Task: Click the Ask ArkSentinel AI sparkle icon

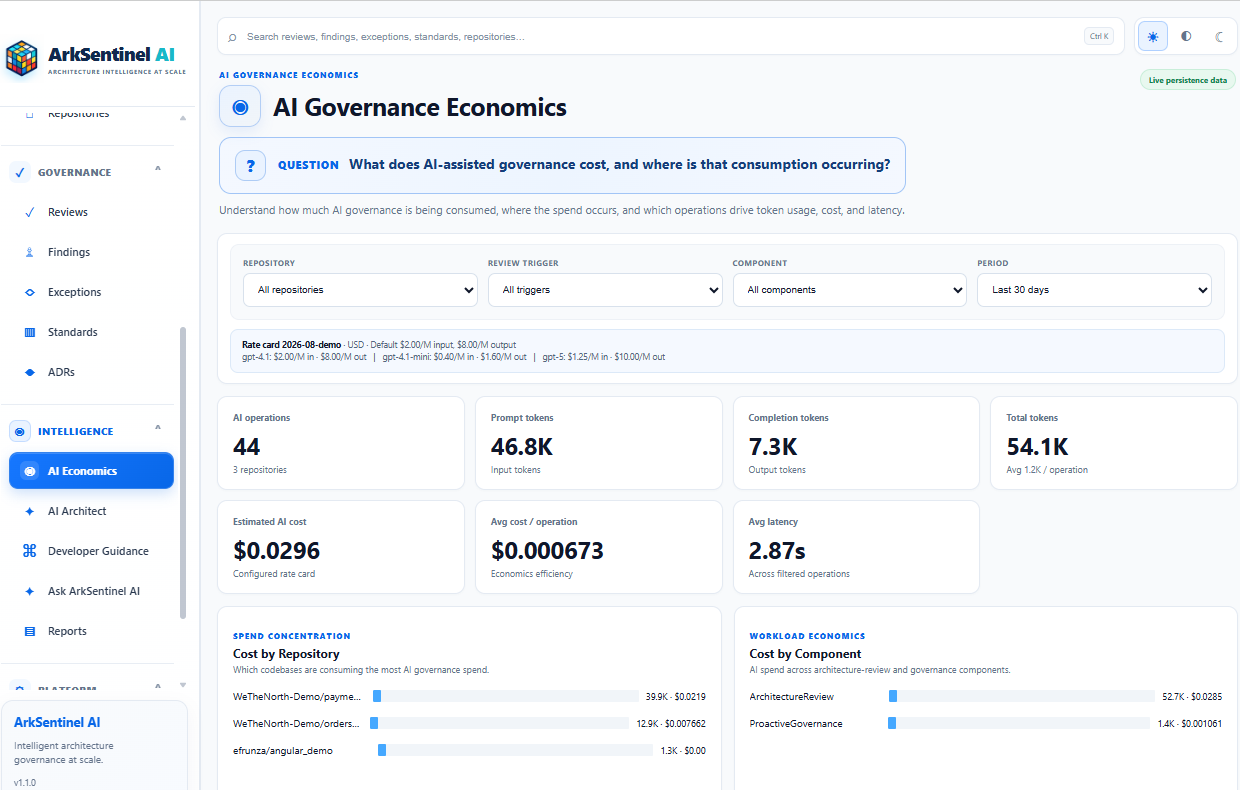Action: click(x=29, y=591)
